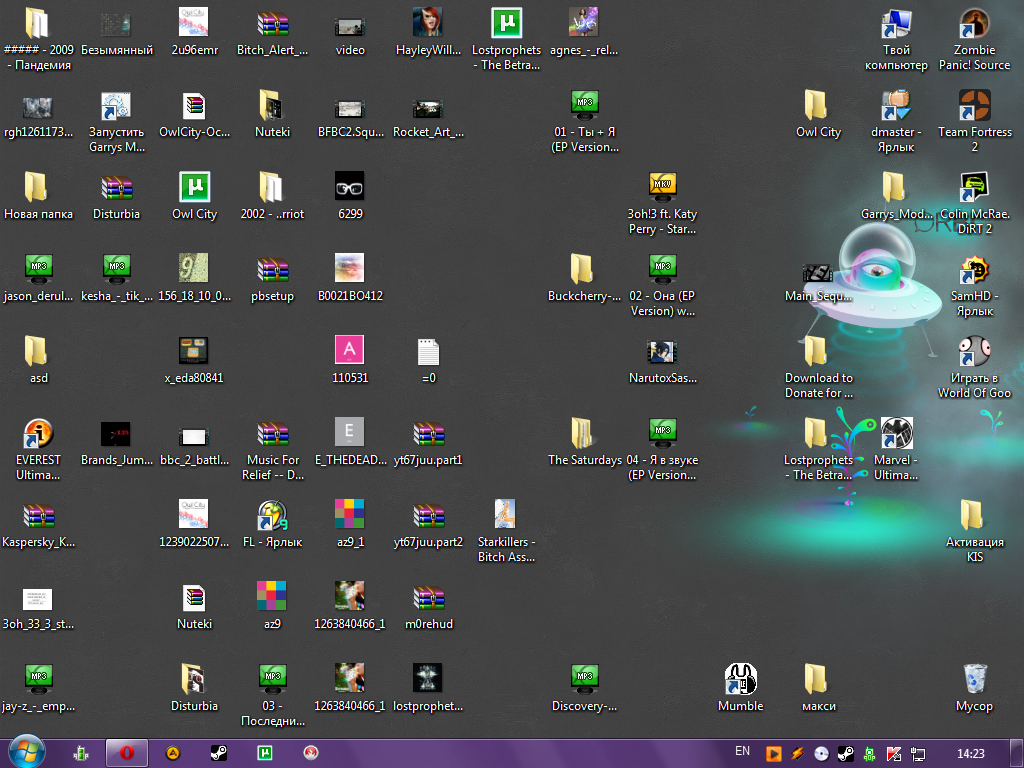Screen dimensions: 1024x768
Task: Open the Steam icon in the taskbar
Action: pyautogui.click(x=218, y=753)
